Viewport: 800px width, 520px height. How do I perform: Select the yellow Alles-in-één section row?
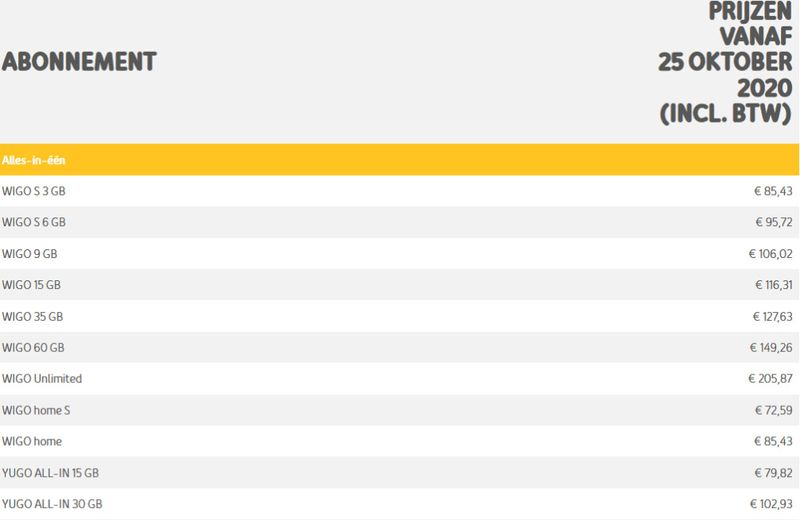click(x=399, y=160)
